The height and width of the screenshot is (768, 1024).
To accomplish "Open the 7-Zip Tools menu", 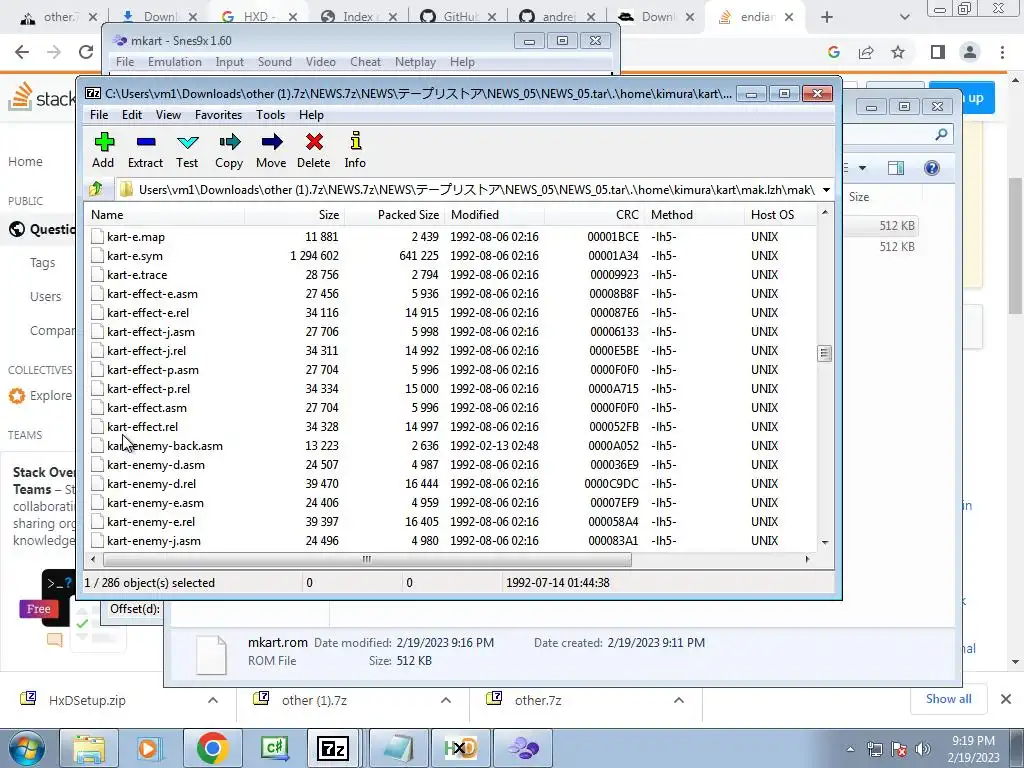I will [270, 115].
